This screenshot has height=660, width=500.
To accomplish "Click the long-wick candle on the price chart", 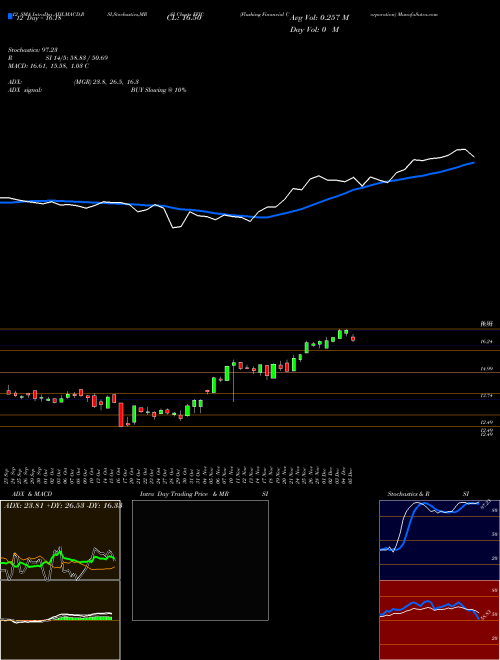I will (x=234, y=381).
